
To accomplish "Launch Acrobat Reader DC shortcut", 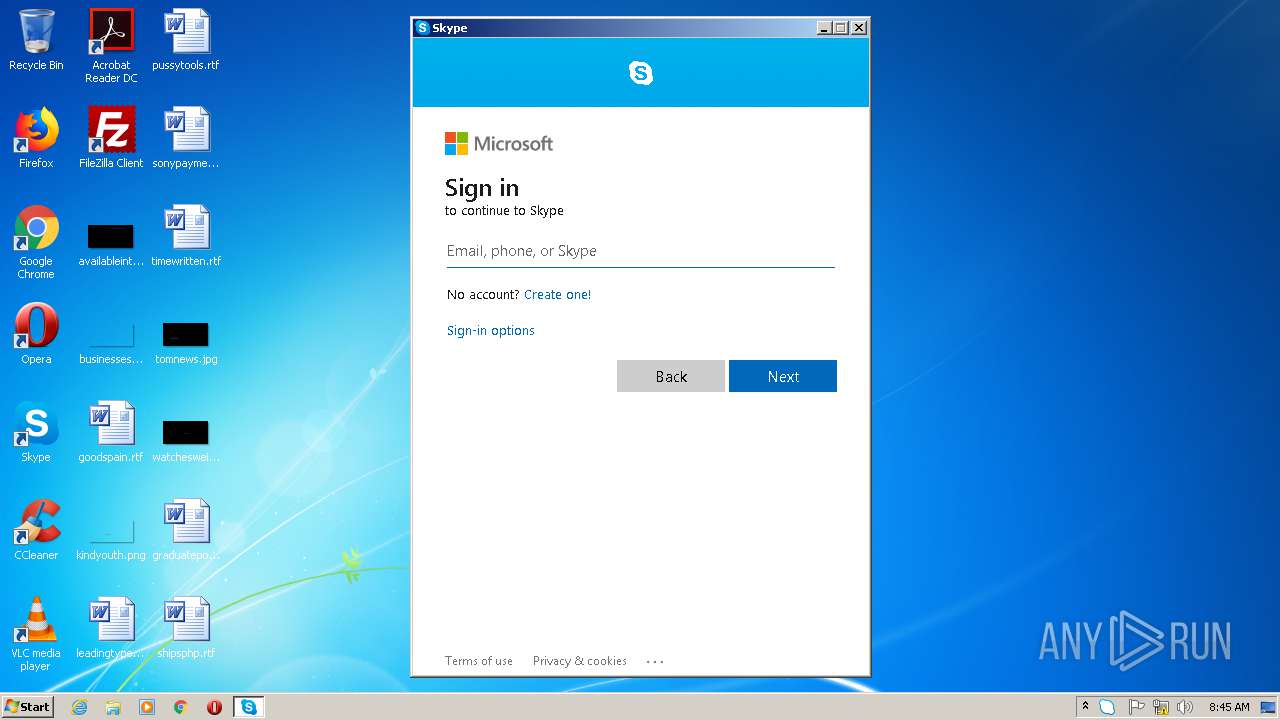I will click(x=111, y=46).
